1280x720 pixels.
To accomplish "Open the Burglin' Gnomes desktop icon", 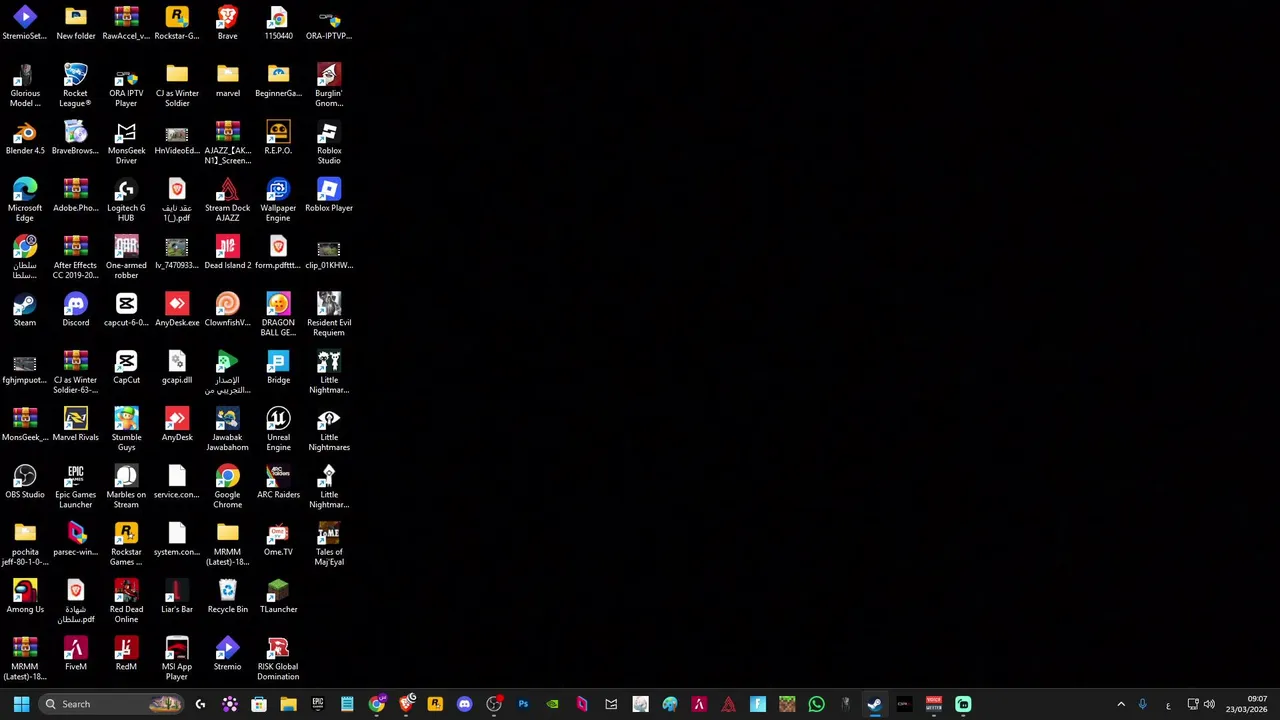I will click(329, 85).
